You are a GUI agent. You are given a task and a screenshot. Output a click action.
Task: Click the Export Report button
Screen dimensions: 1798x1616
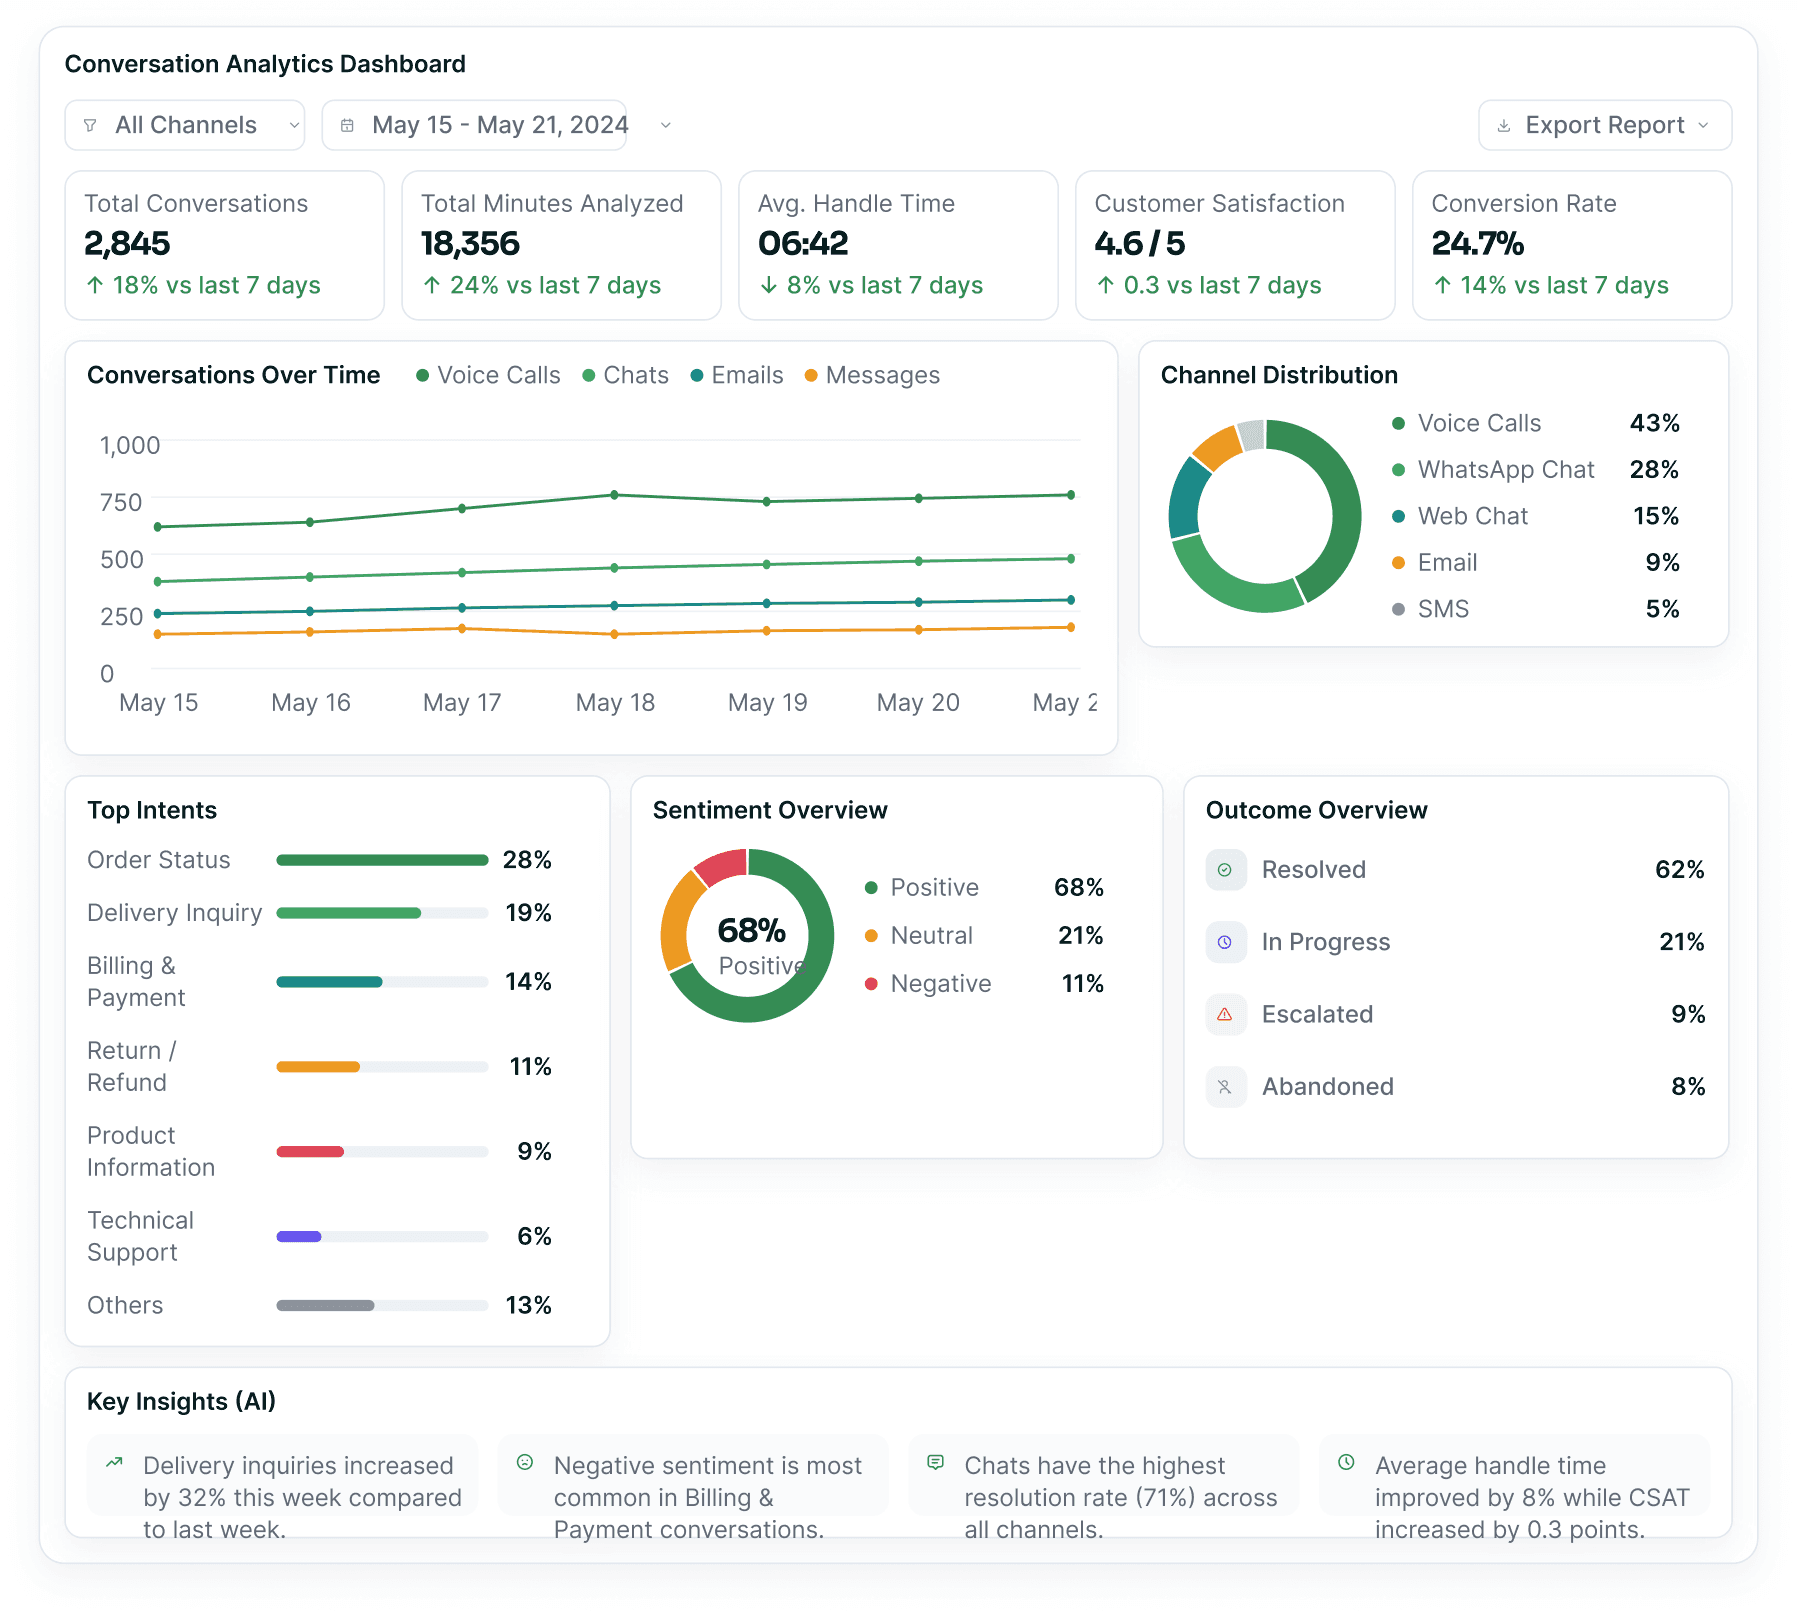pos(1605,125)
